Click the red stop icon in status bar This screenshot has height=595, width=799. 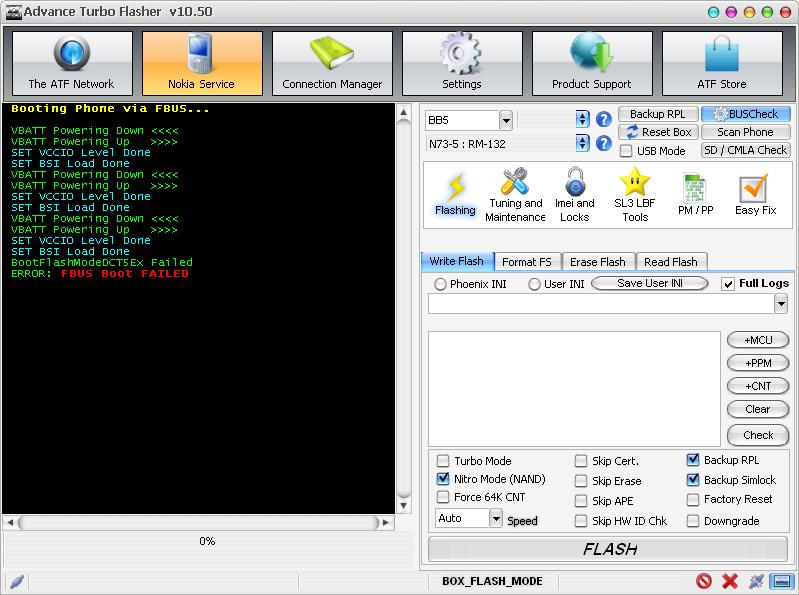coord(704,581)
